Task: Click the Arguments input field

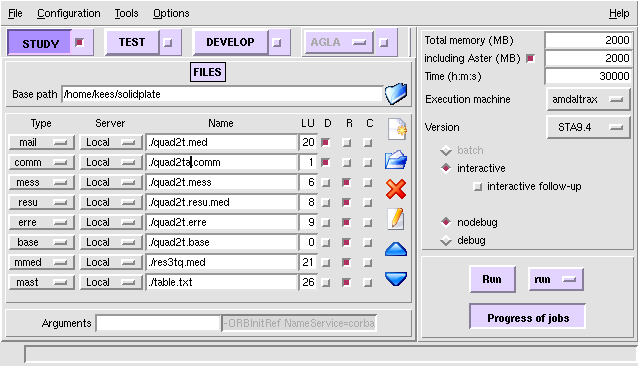Action: [x=158, y=323]
